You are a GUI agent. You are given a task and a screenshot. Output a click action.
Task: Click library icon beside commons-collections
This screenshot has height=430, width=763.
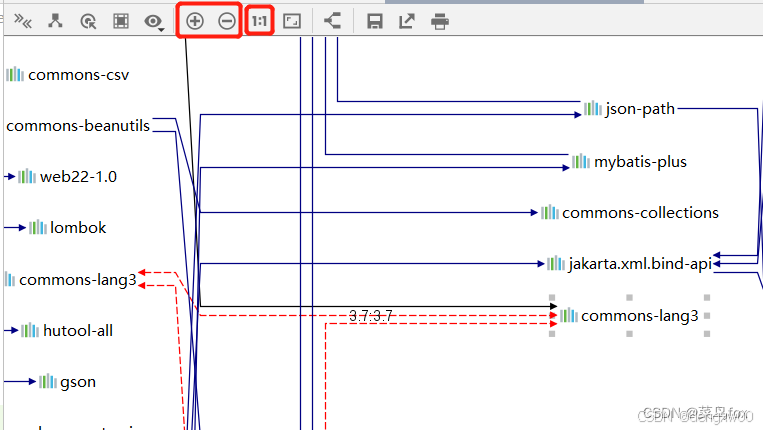549,212
